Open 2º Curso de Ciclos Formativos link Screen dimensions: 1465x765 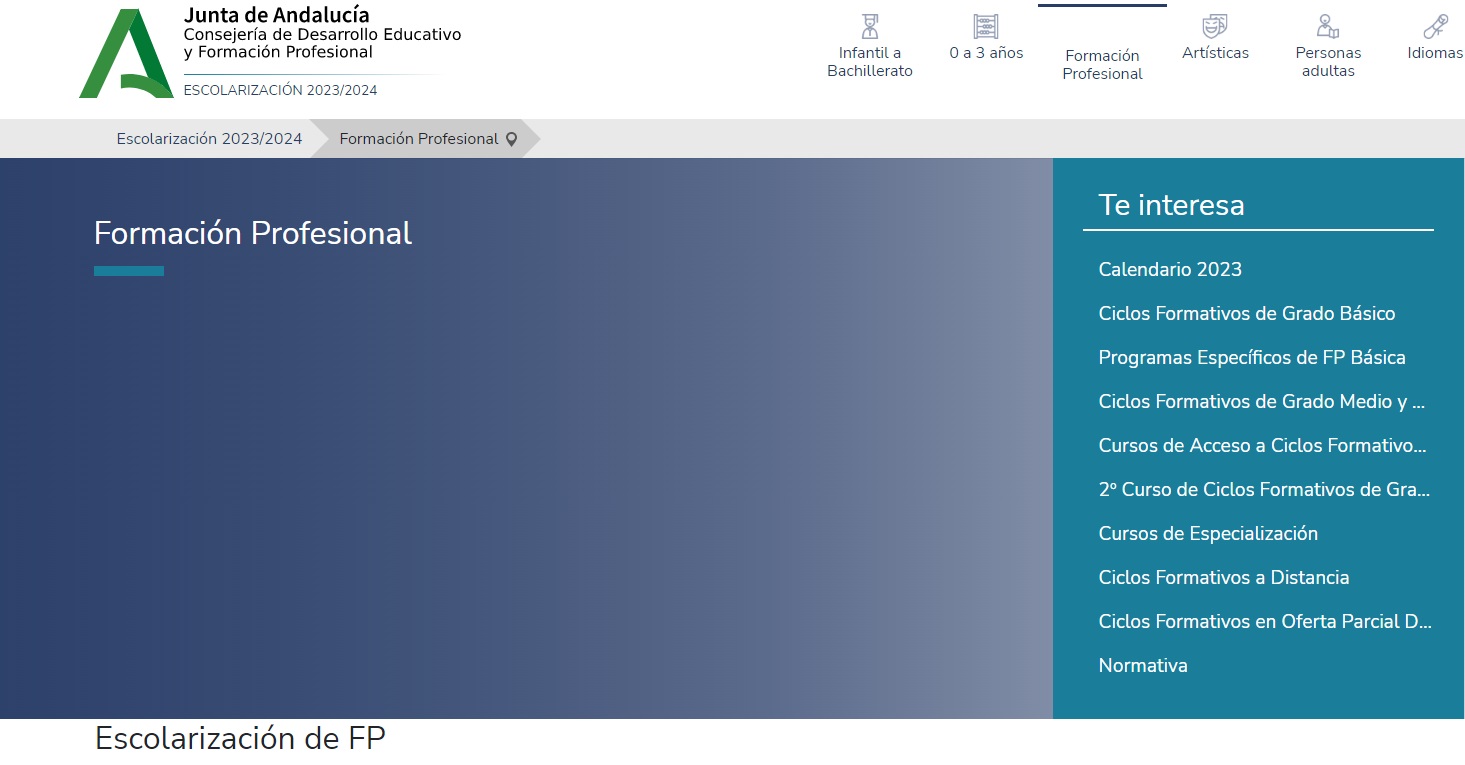(x=1263, y=489)
